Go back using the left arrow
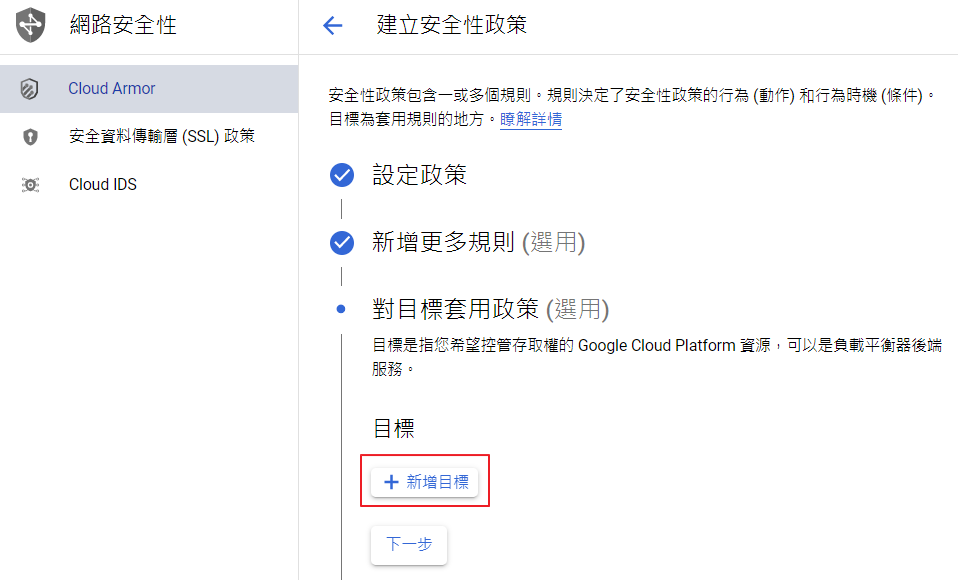958x580 pixels. [333, 26]
